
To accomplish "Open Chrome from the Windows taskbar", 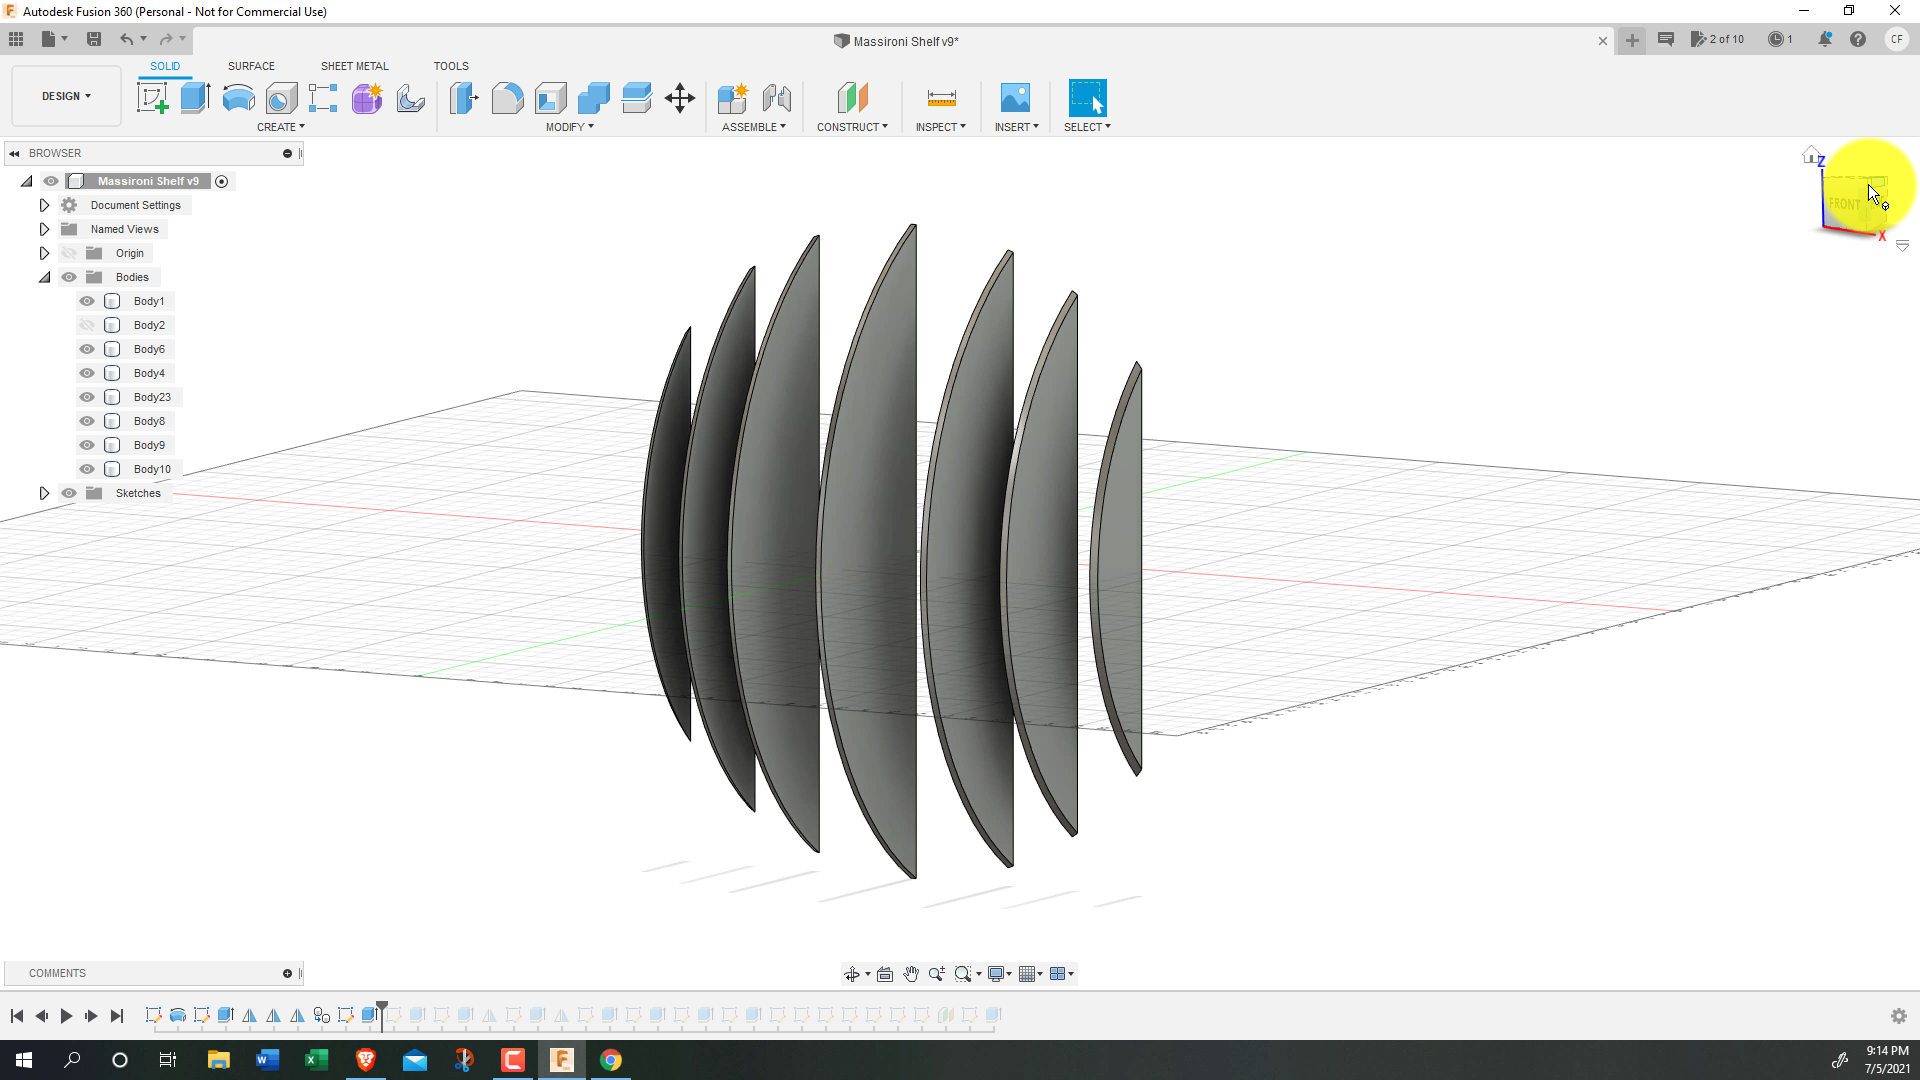I will 610,1060.
